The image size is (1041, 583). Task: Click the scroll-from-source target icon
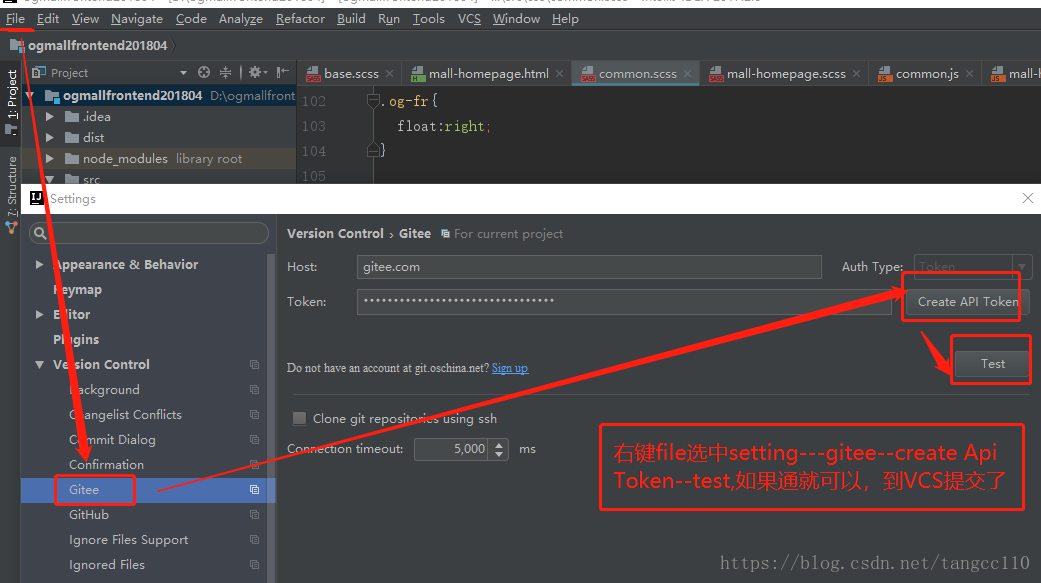click(204, 72)
